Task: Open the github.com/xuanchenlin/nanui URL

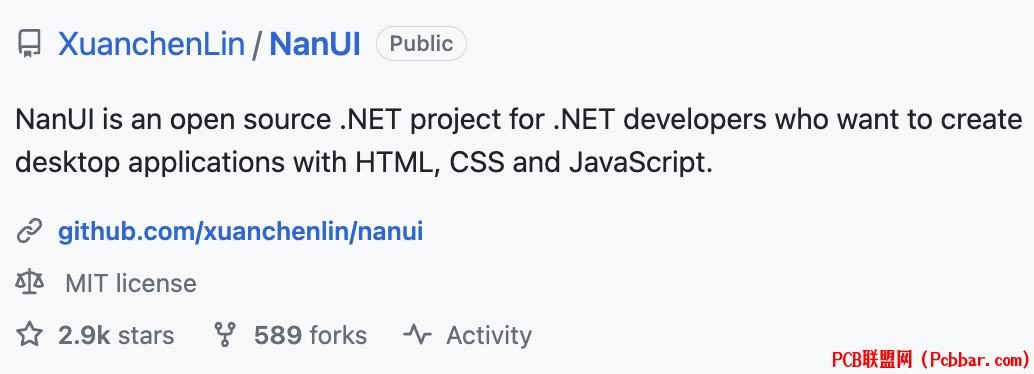Action: coord(241,232)
